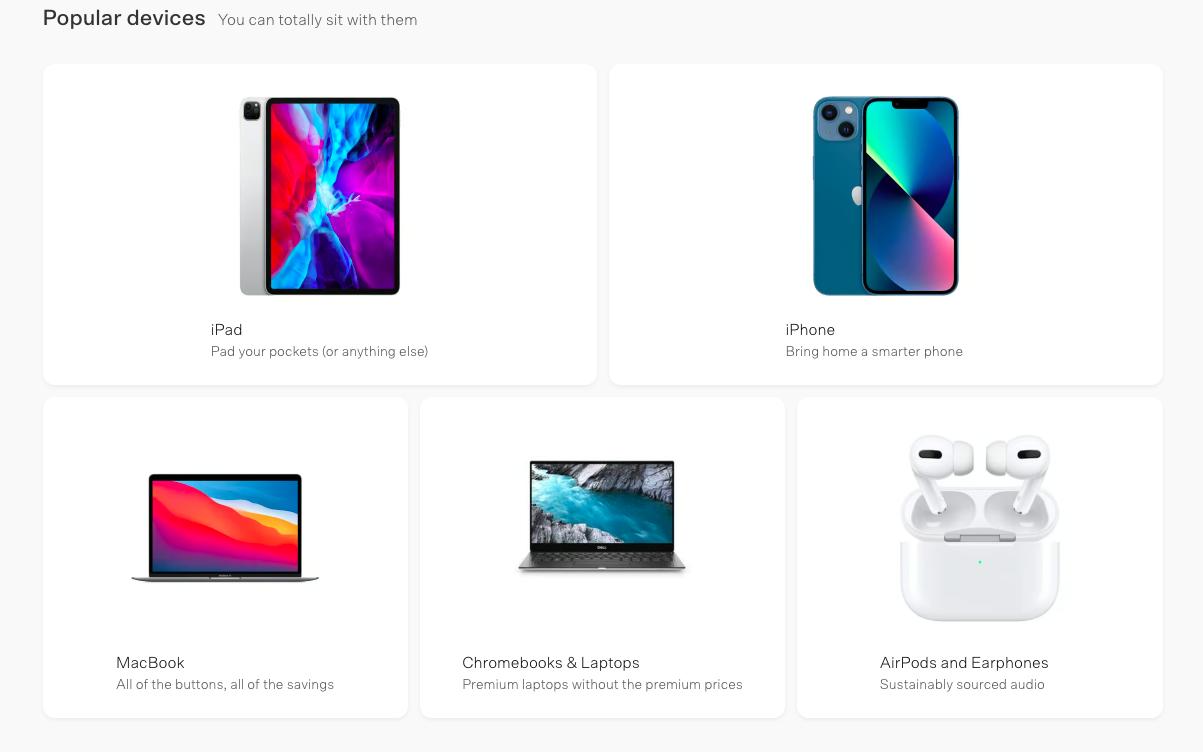Image resolution: width=1203 pixels, height=752 pixels.
Task: Select the Popular devices heading
Action: click(124, 18)
